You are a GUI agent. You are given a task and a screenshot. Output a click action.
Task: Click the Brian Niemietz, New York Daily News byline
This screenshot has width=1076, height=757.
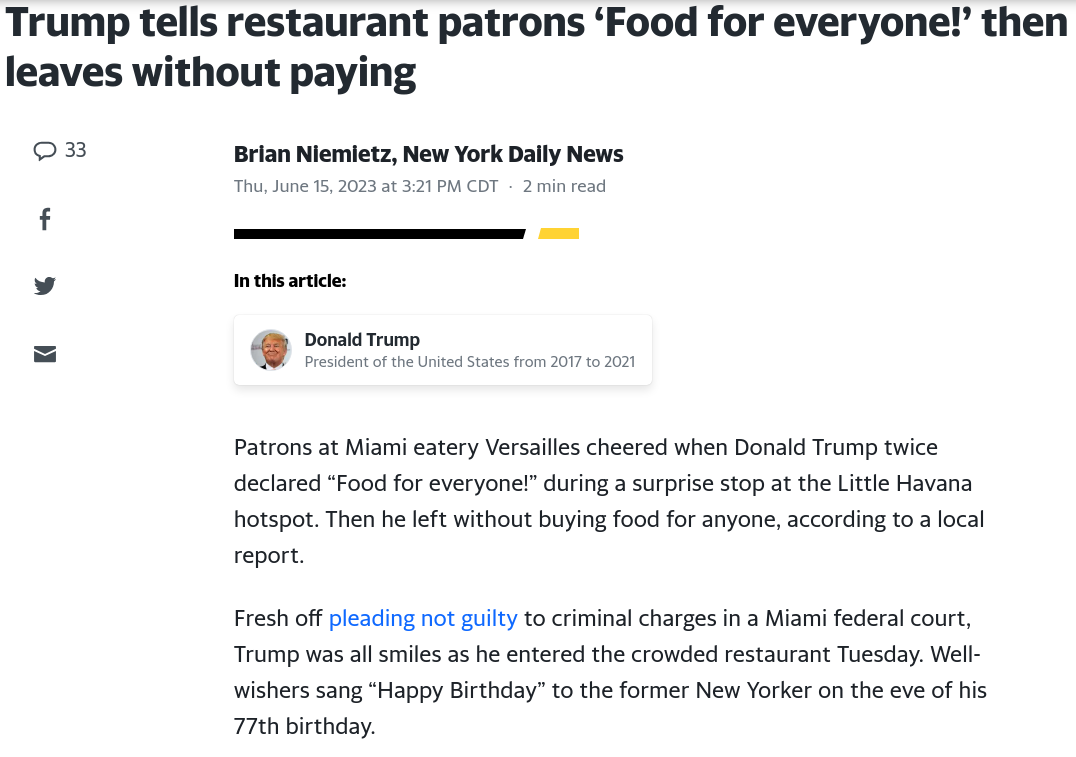(428, 154)
